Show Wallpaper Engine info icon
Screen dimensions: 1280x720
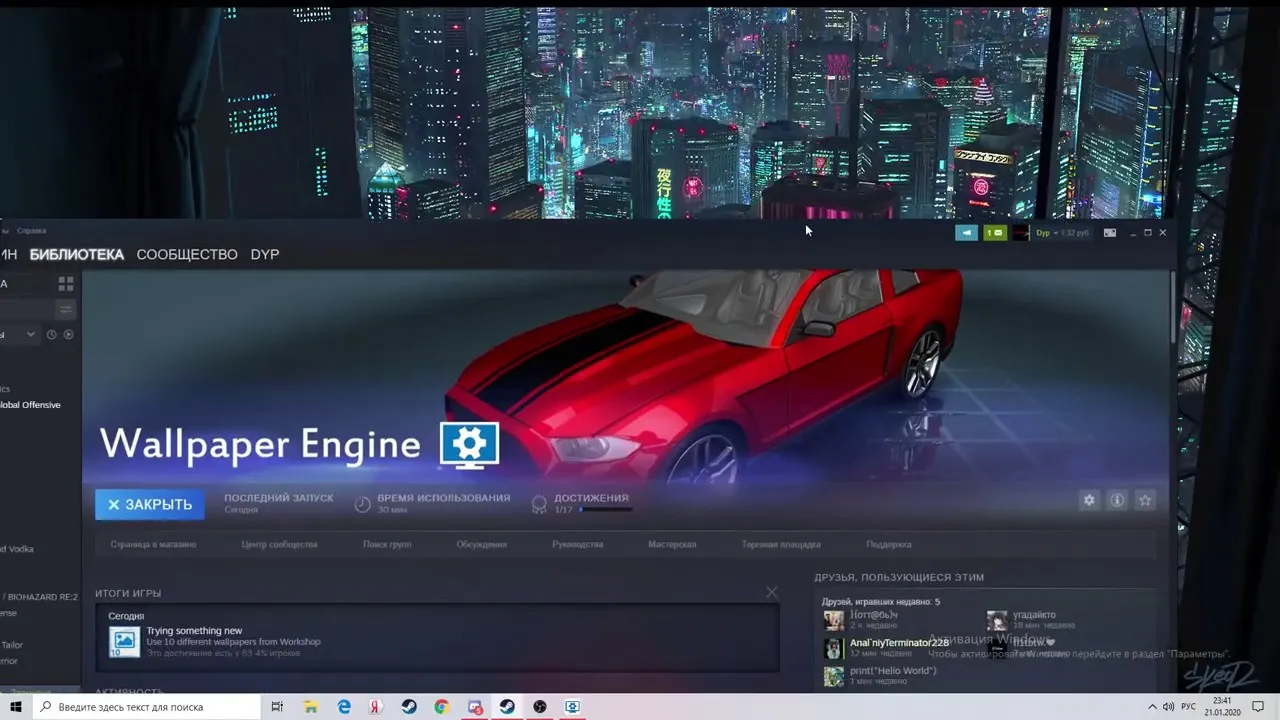[1117, 500]
